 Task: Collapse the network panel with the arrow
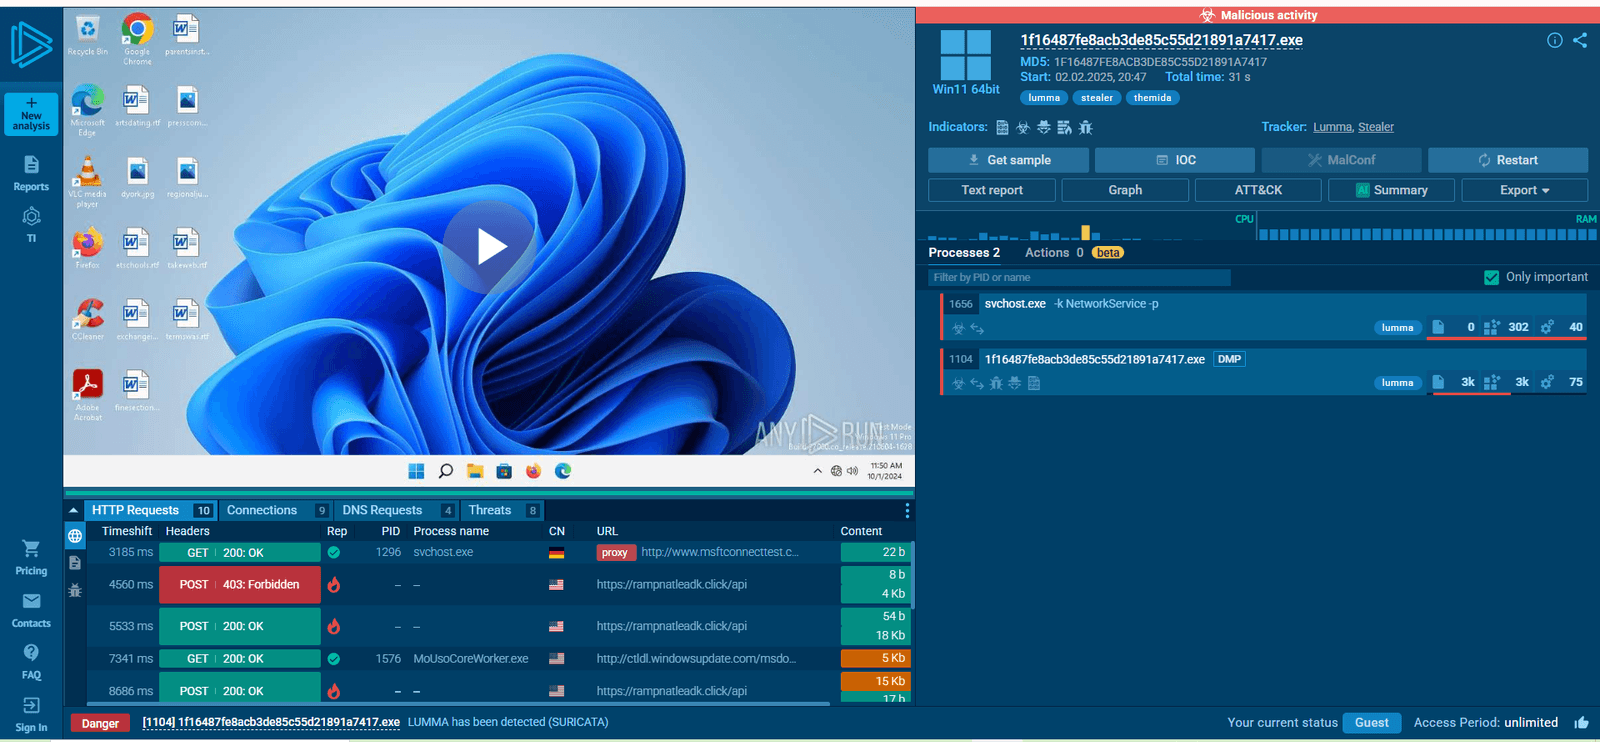click(73, 510)
